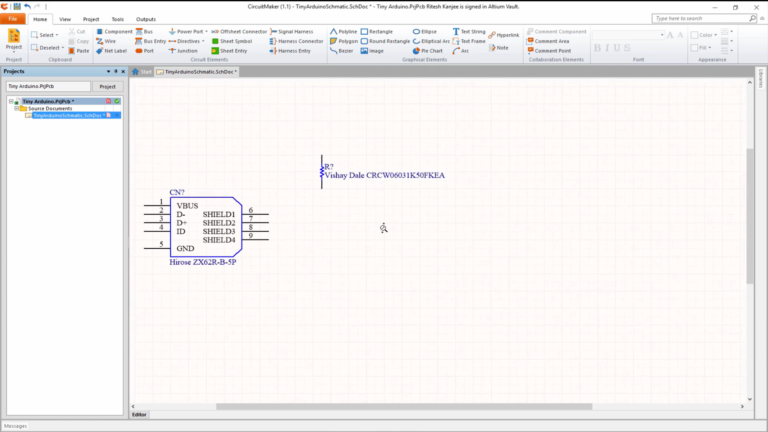Open the Outputs ribbon tab
The image size is (768, 432).
point(146,19)
